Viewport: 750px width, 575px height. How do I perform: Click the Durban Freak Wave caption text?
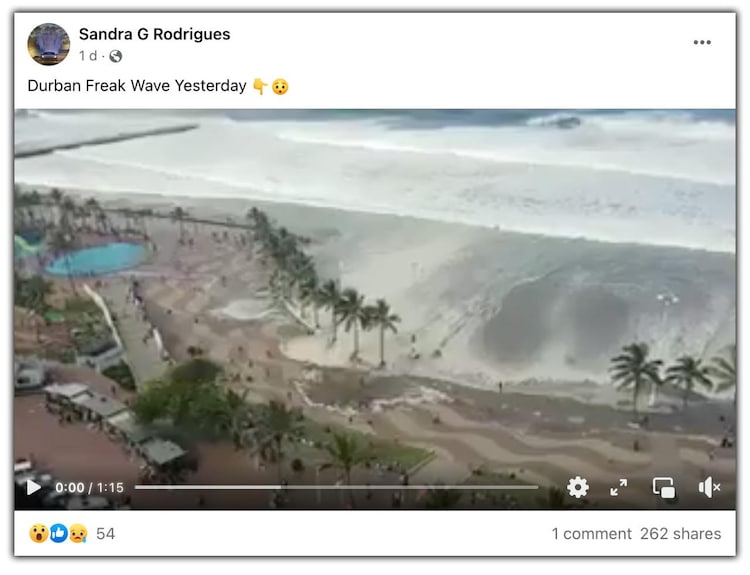click(137, 86)
